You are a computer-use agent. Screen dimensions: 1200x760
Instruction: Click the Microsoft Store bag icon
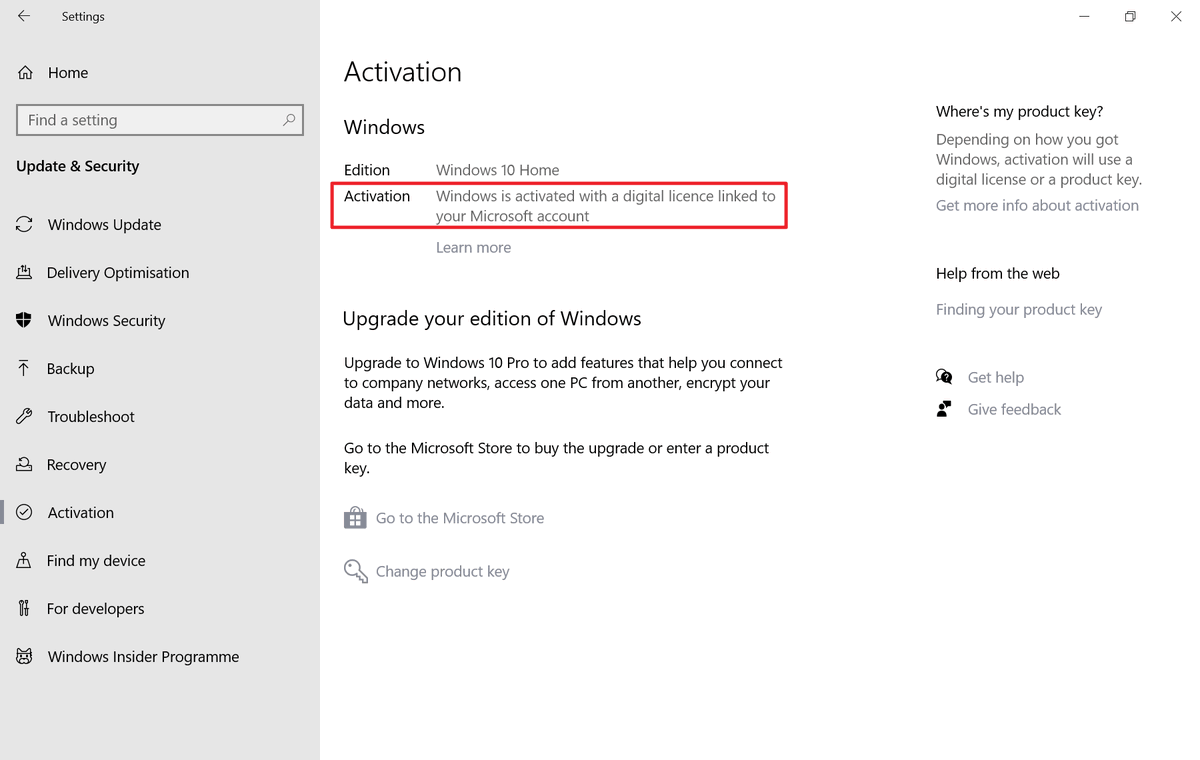click(355, 517)
